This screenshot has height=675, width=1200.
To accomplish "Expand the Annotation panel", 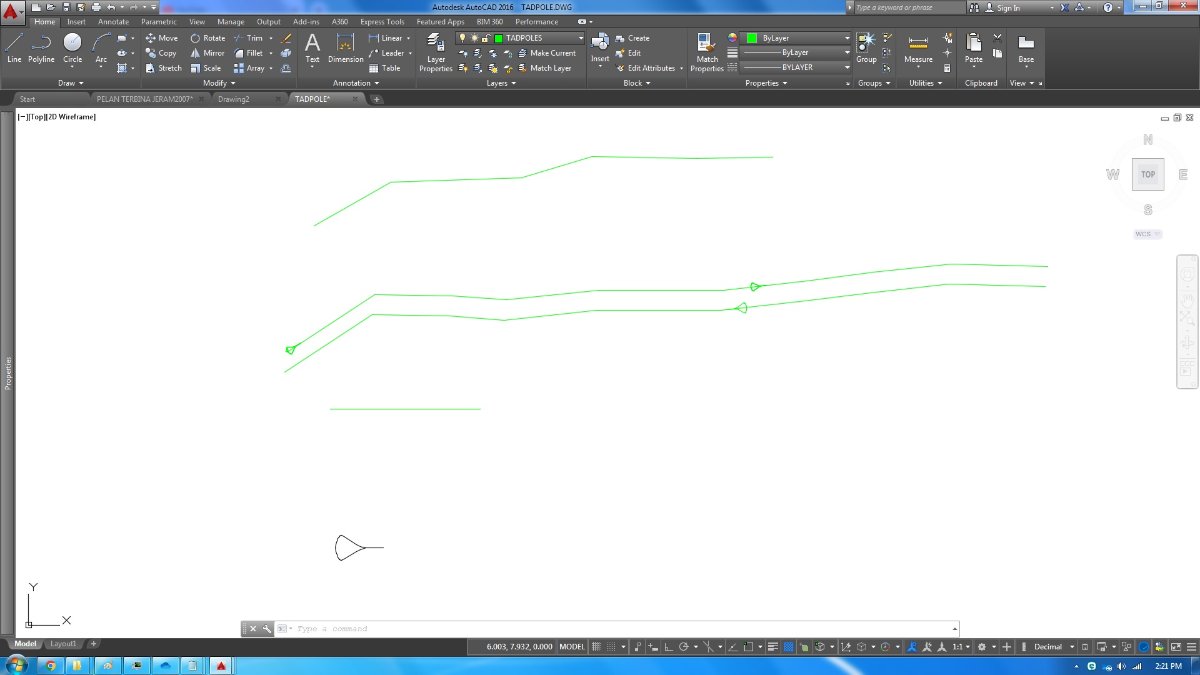I will [x=356, y=83].
